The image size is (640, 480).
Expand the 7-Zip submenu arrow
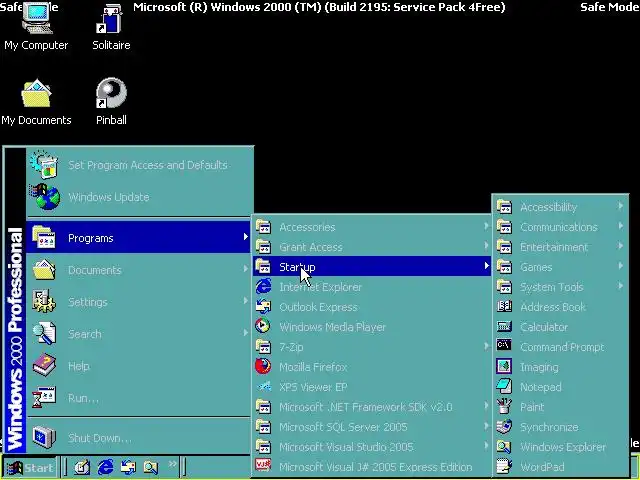coord(486,346)
